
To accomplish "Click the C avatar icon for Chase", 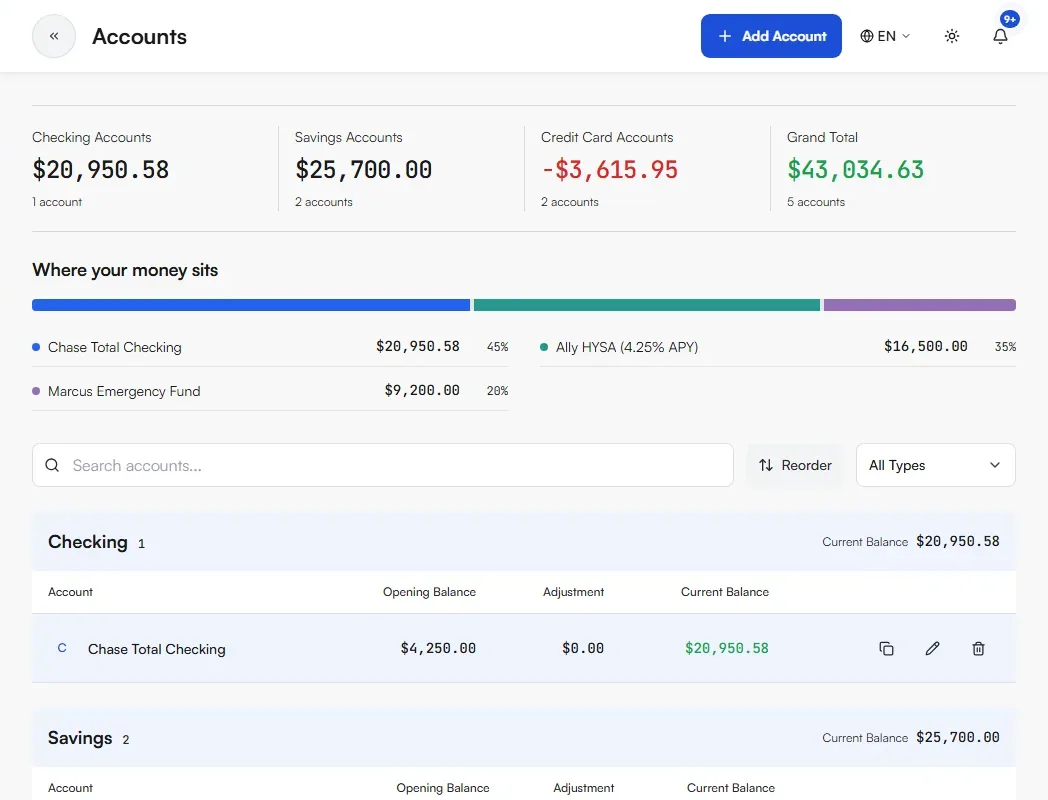I will (62, 648).
